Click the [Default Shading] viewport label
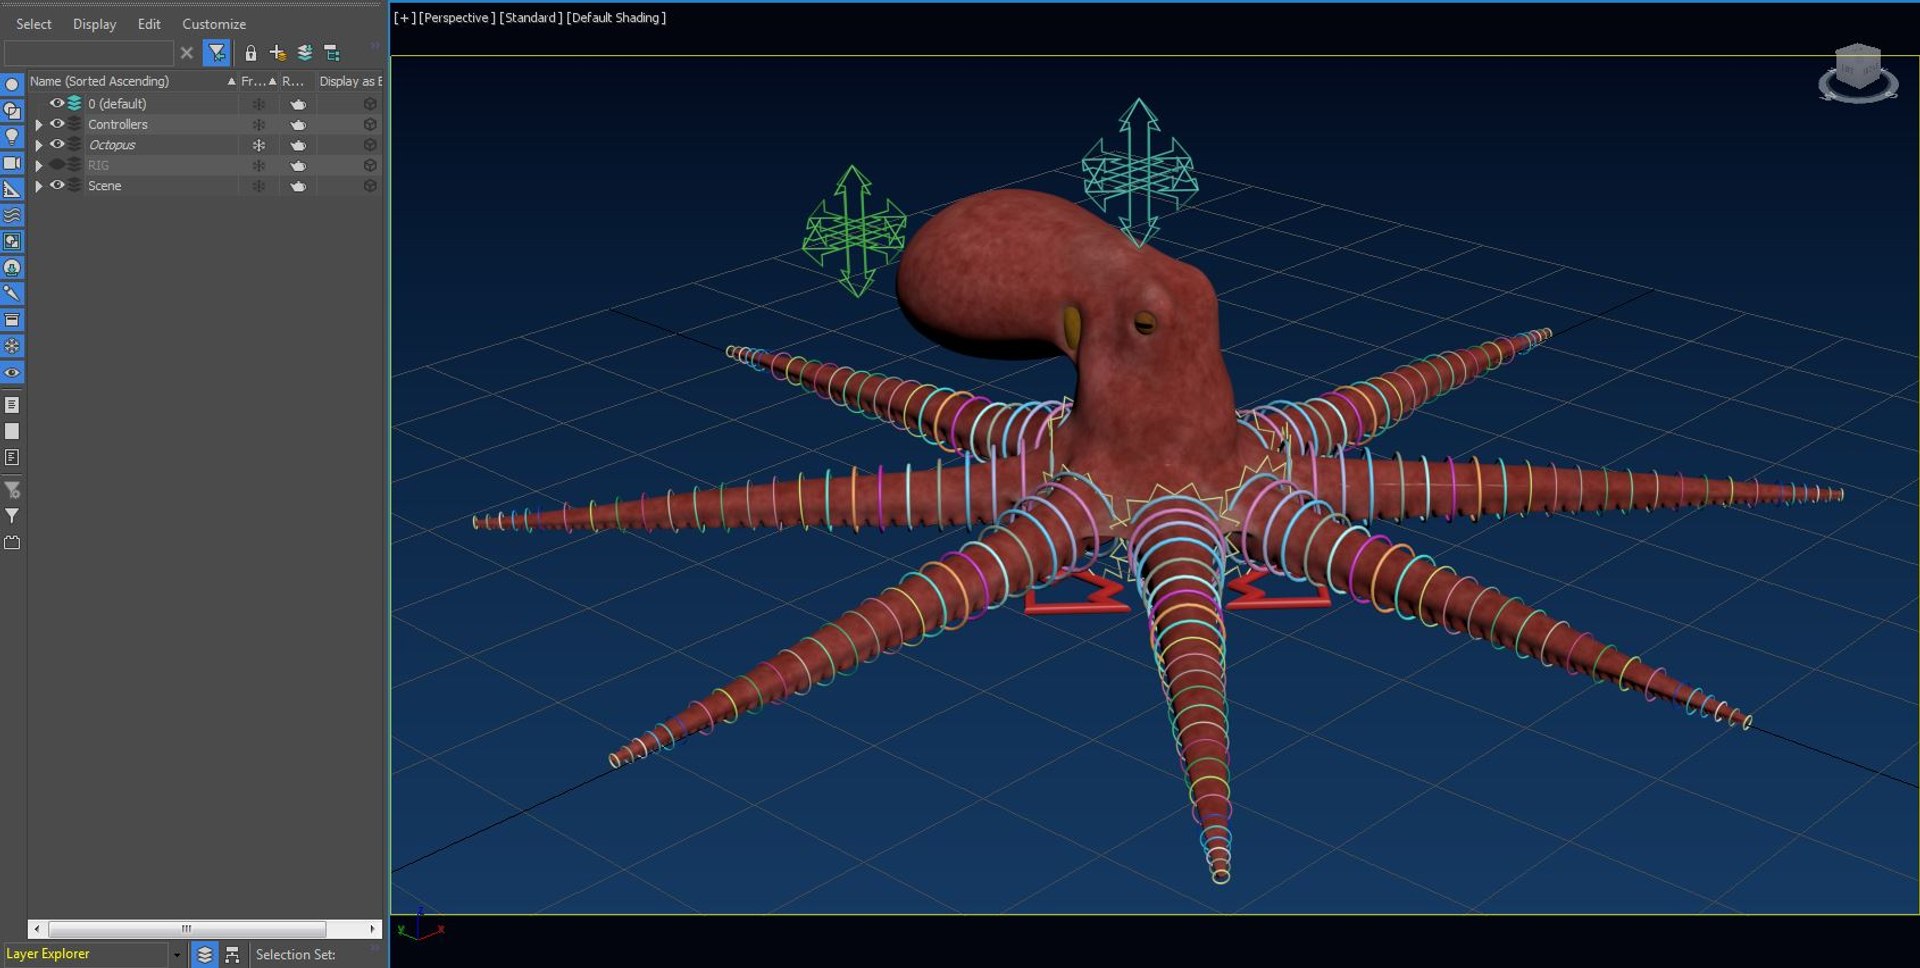This screenshot has width=1920, height=968. (x=616, y=18)
